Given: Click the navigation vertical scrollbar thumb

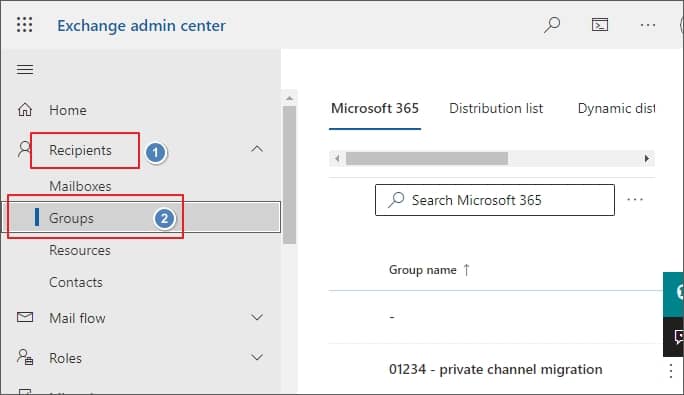Looking at the screenshot, I should click(x=289, y=175).
